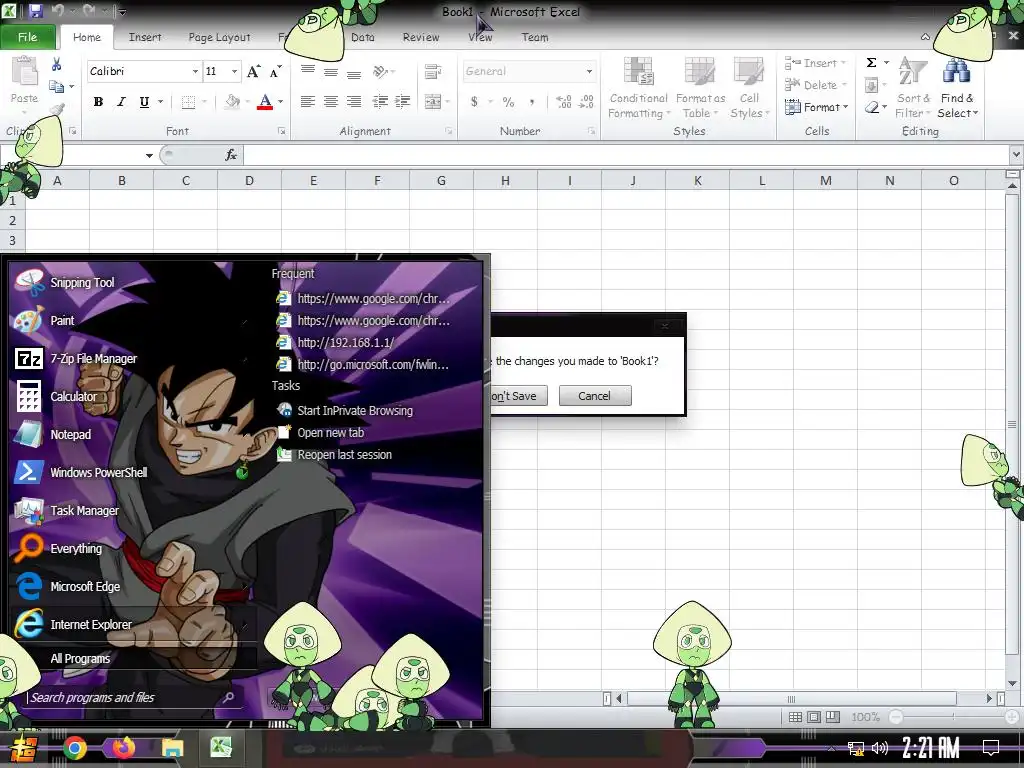Click the Wrap Text icon
The height and width of the screenshot is (768, 1024).
pyautogui.click(x=432, y=71)
